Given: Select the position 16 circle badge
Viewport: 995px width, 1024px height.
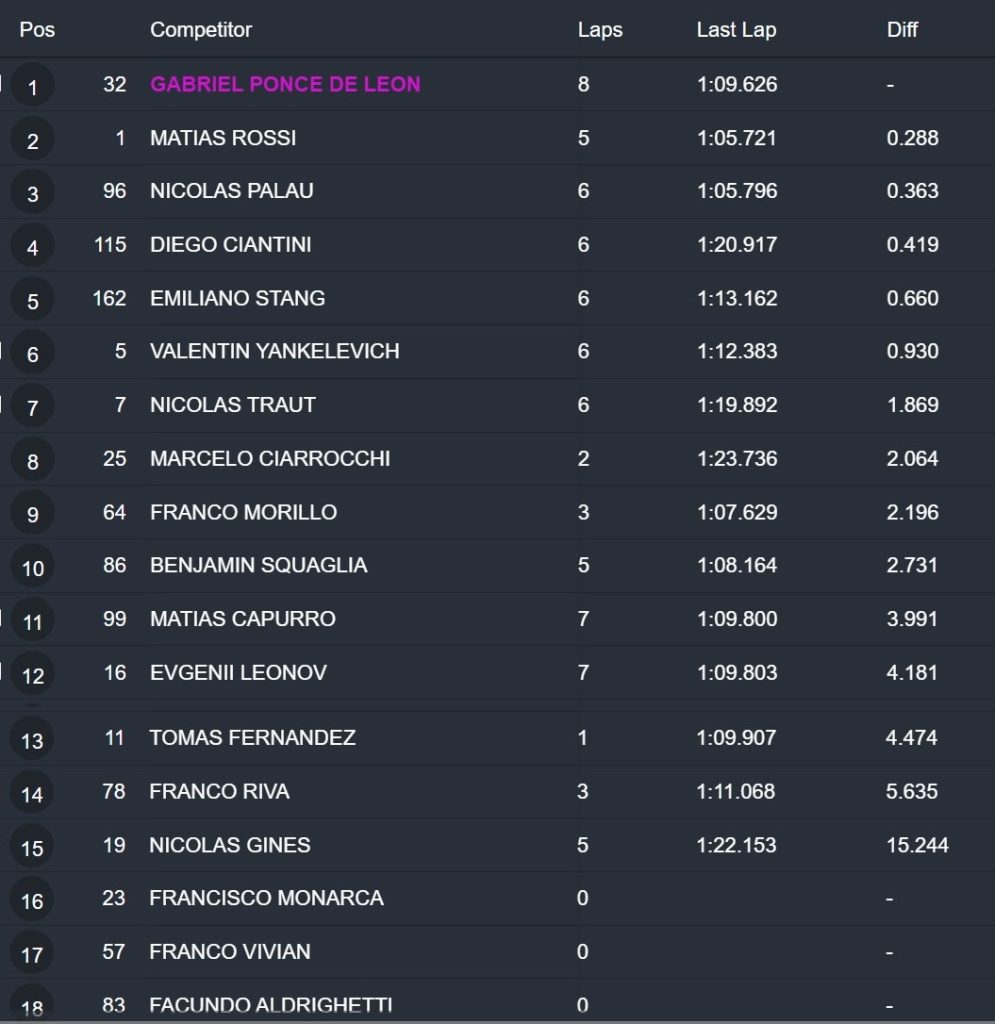Looking at the screenshot, I should pos(32,901).
